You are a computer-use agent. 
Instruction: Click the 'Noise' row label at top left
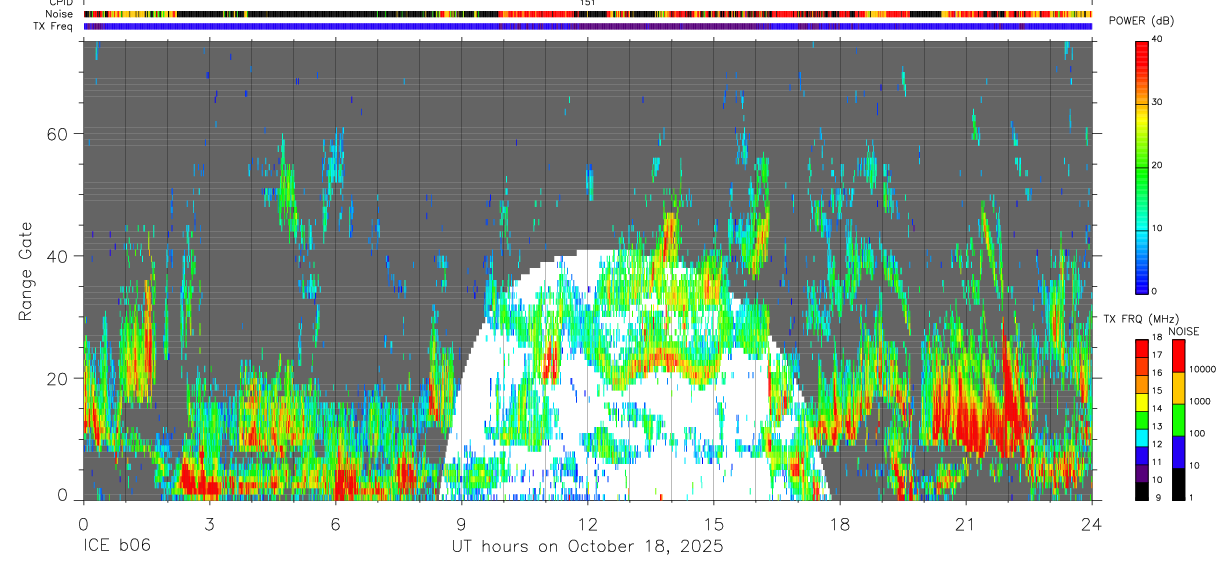57,14
